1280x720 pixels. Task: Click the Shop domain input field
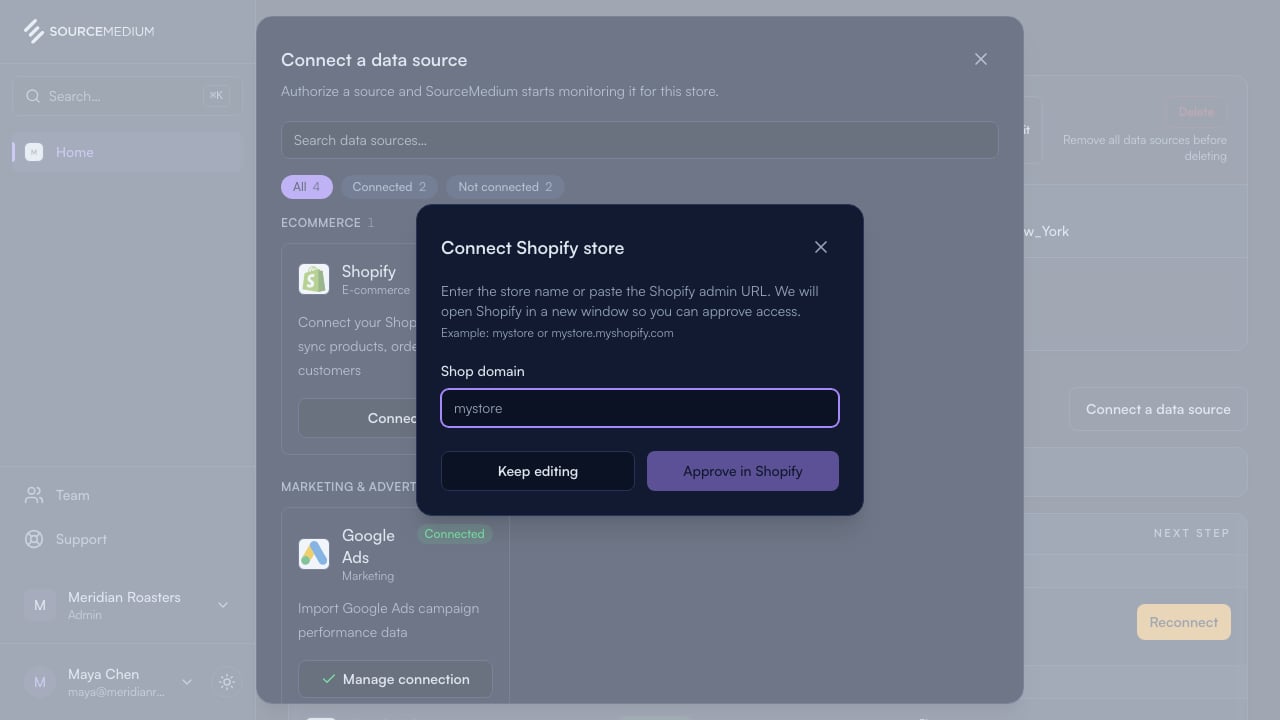[640, 408]
